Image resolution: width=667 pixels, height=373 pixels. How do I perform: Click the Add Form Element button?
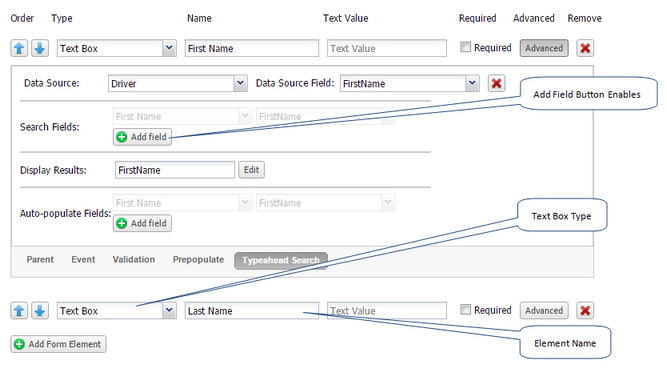tap(59, 344)
